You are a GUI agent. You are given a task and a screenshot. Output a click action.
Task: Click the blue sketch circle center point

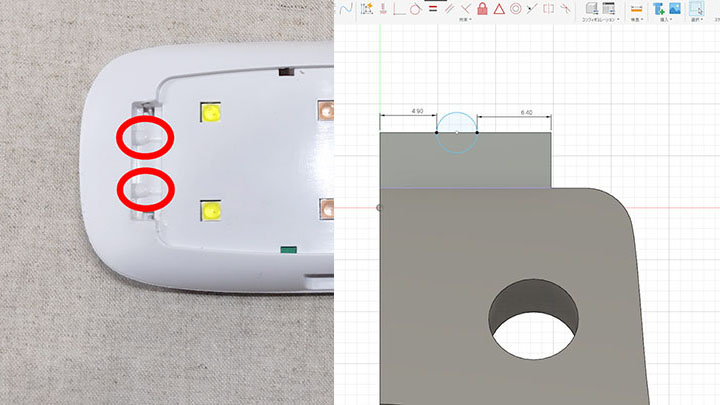[x=457, y=132]
